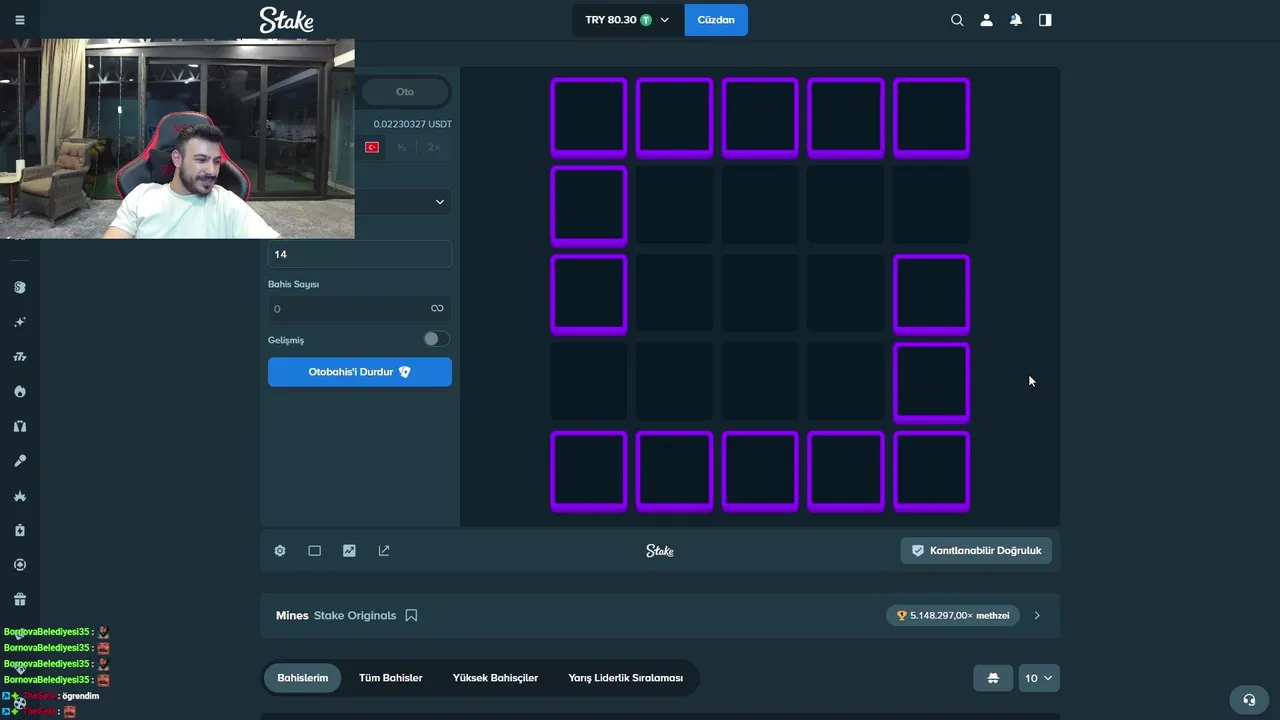Bookmark Mines as favorite
Image resolution: width=1280 pixels, height=720 pixels.
411,616
